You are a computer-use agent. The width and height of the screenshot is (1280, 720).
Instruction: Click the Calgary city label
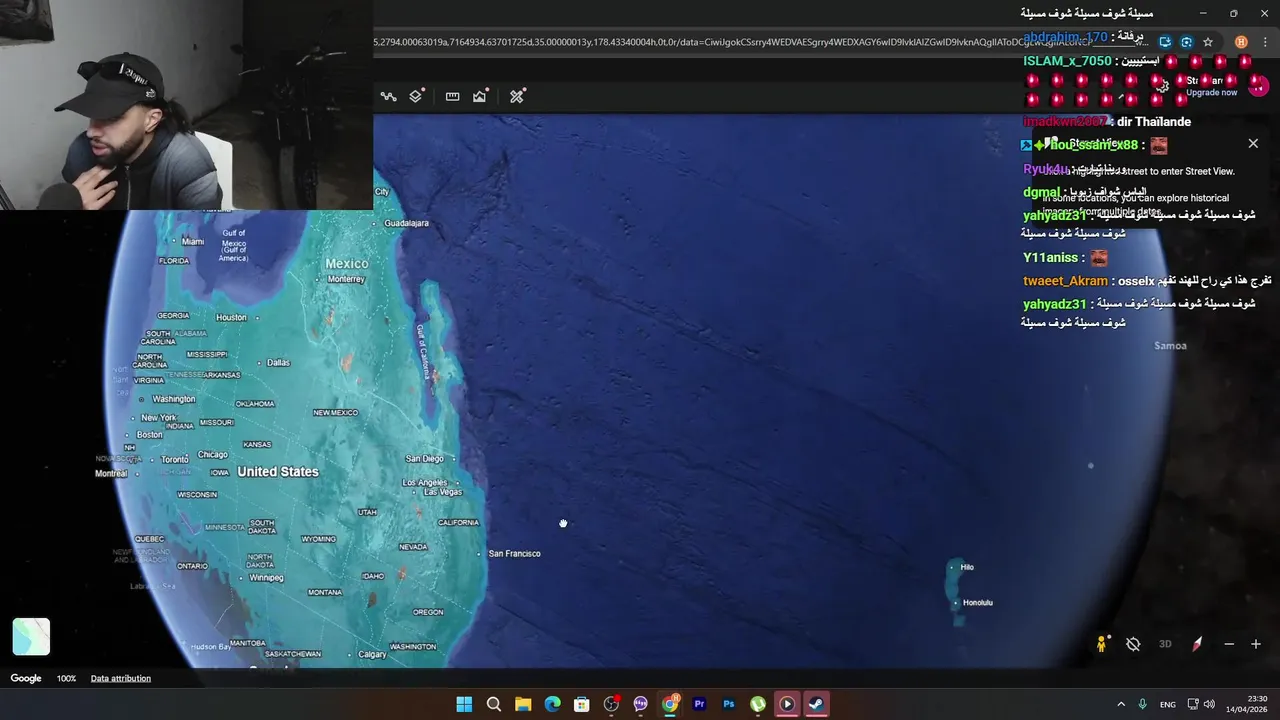pos(372,655)
